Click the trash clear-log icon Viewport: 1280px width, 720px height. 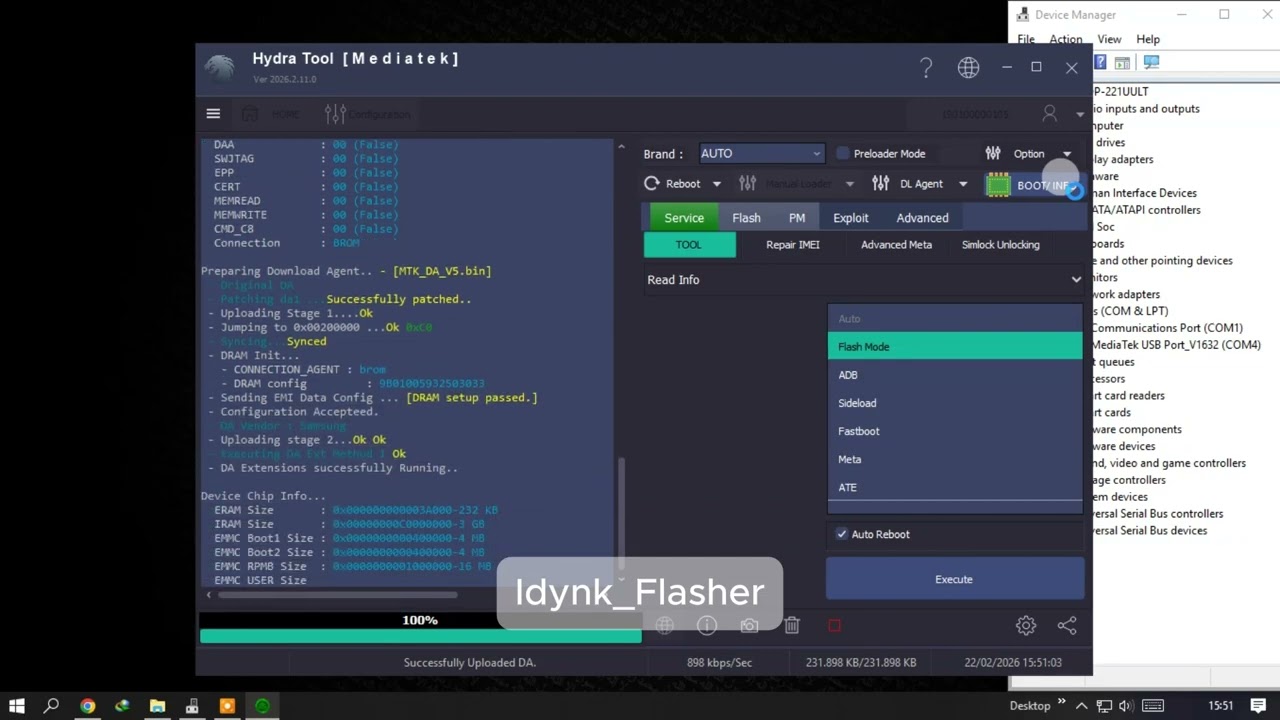pyautogui.click(x=792, y=626)
